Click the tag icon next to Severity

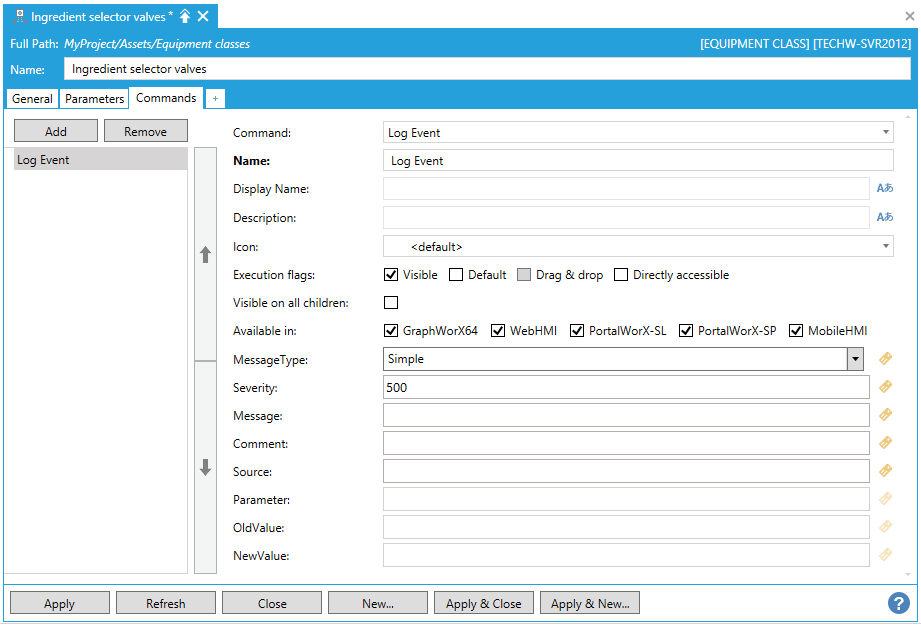pyautogui.click(x=885, y=387)
